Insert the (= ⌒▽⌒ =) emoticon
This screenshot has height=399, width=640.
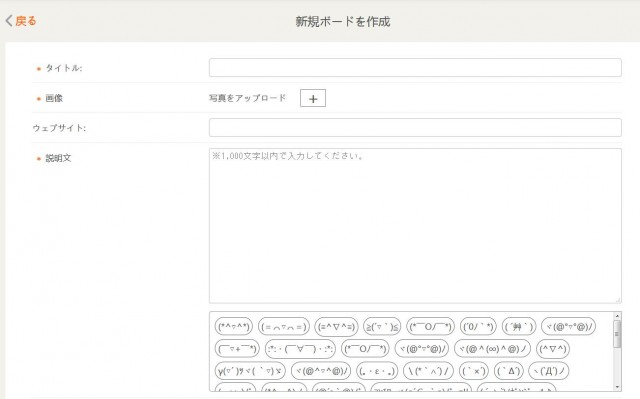click(x=284, y=326)
